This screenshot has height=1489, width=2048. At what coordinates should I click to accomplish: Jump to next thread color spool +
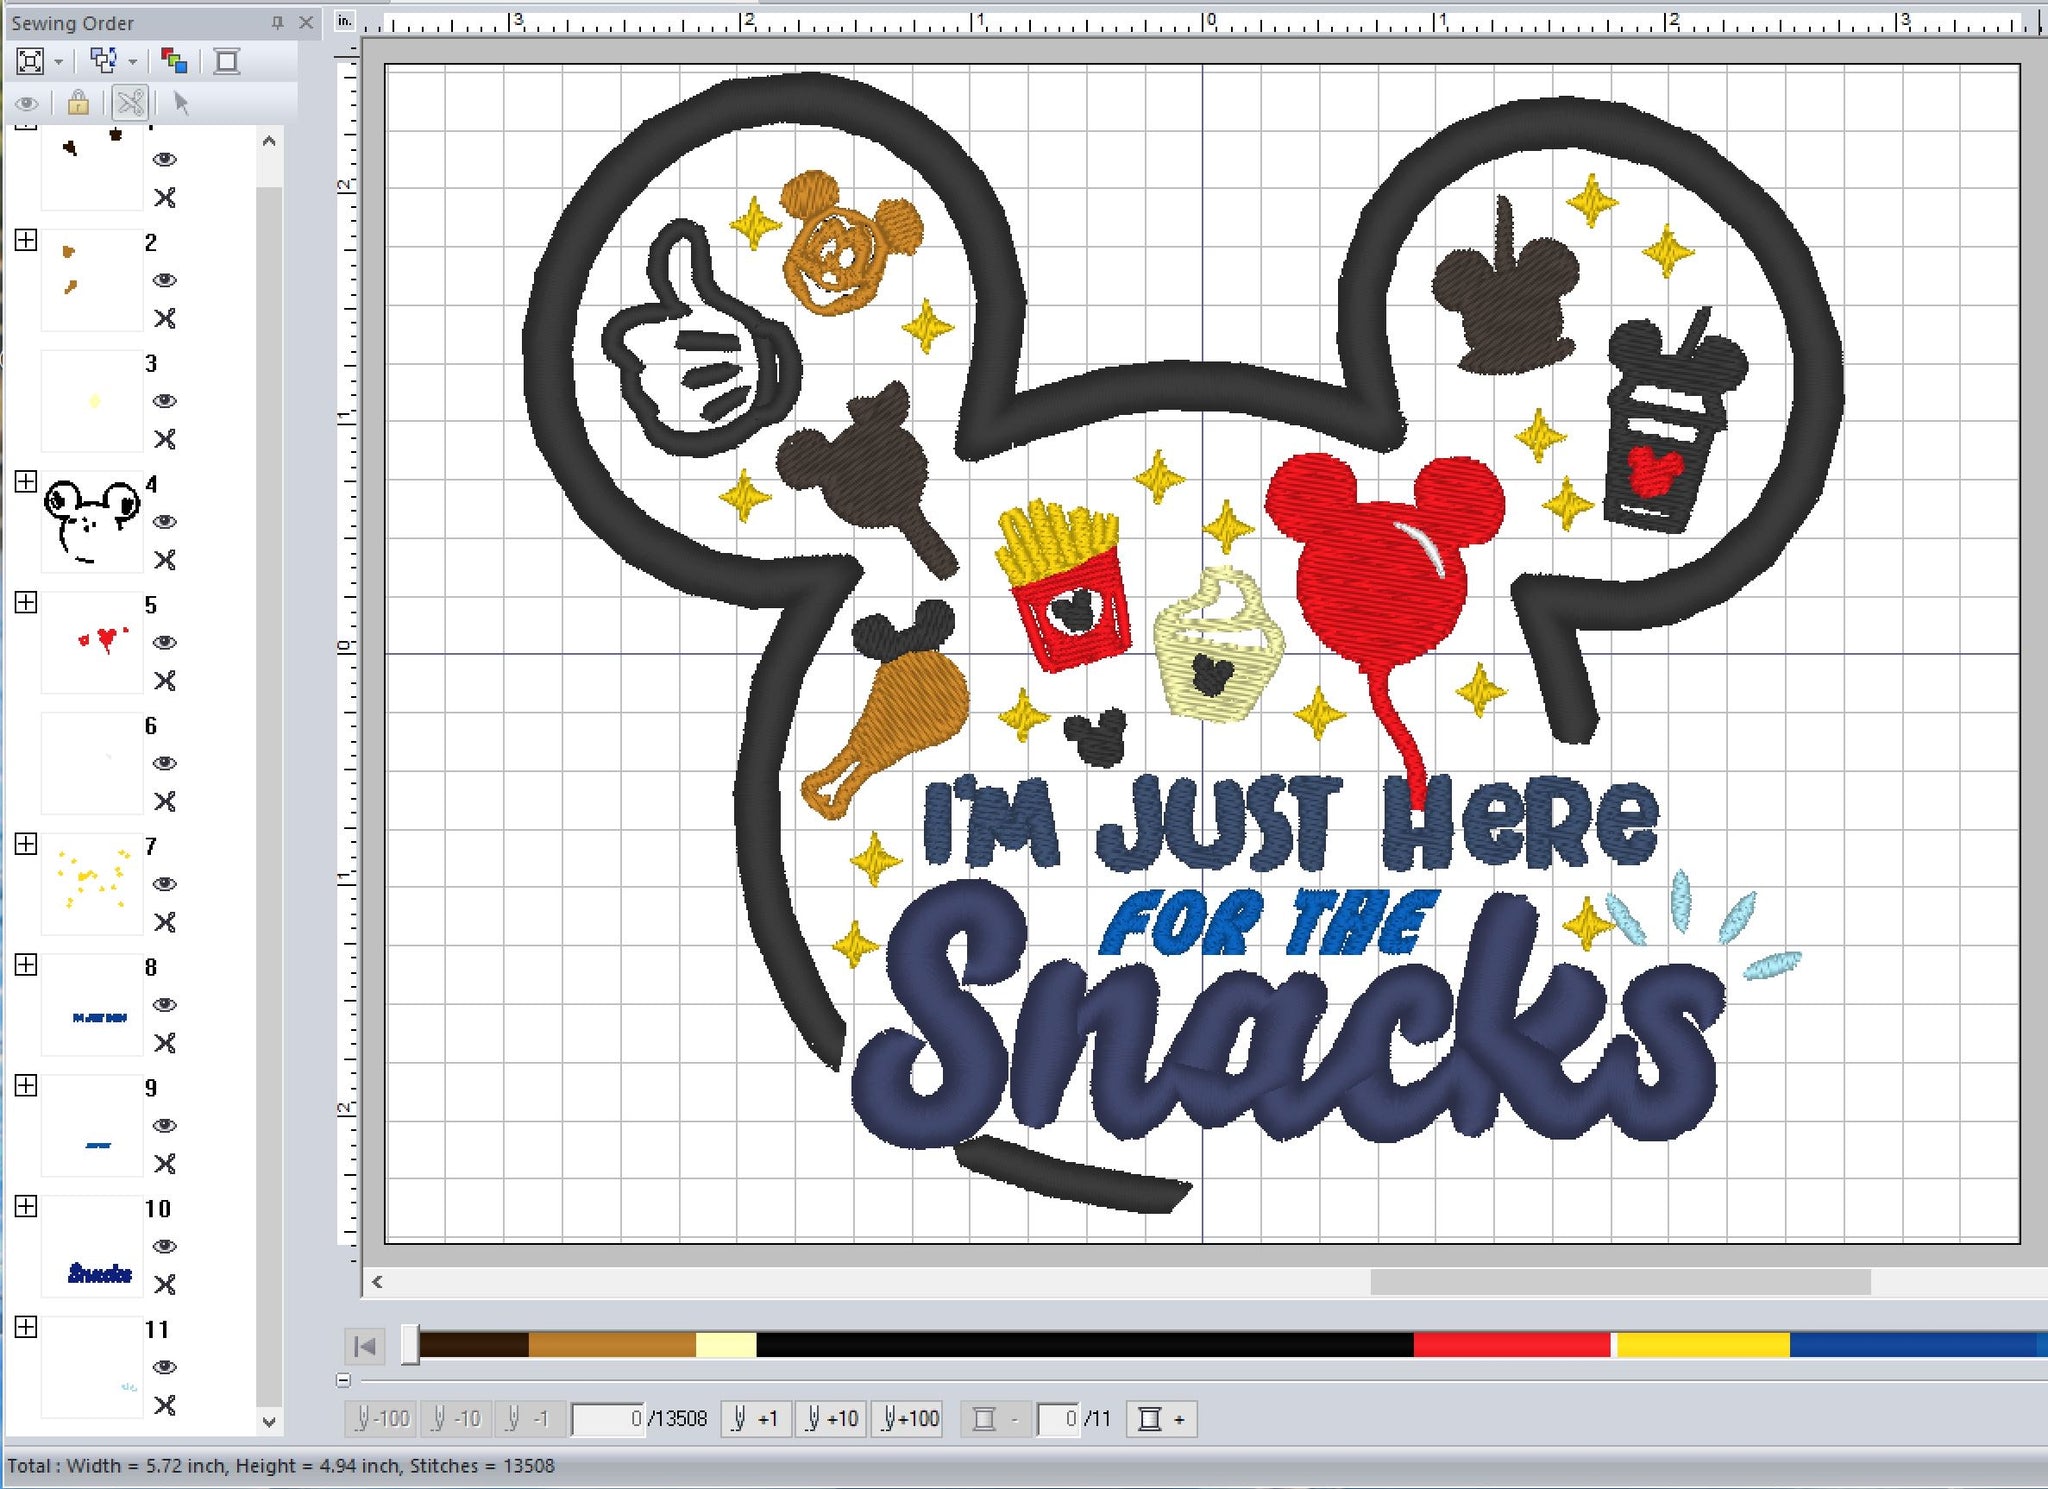pos(1161,1418)
